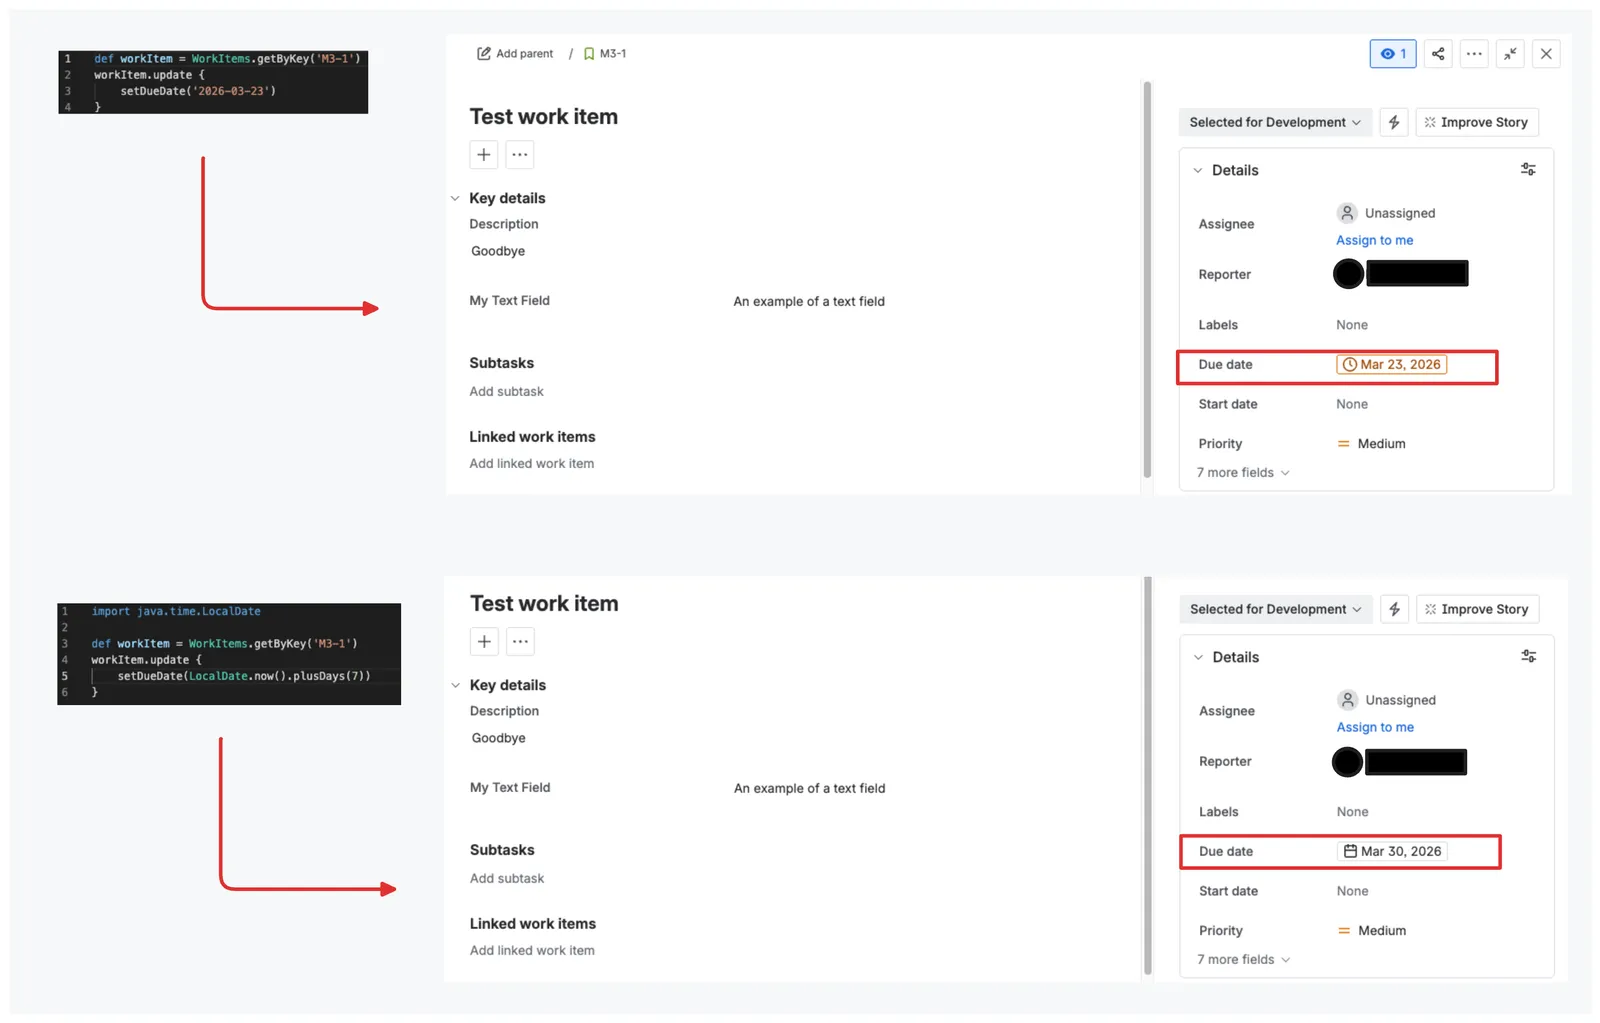
Task: Click the code line import java.time.LocalDate
Action: pos(176,611)
